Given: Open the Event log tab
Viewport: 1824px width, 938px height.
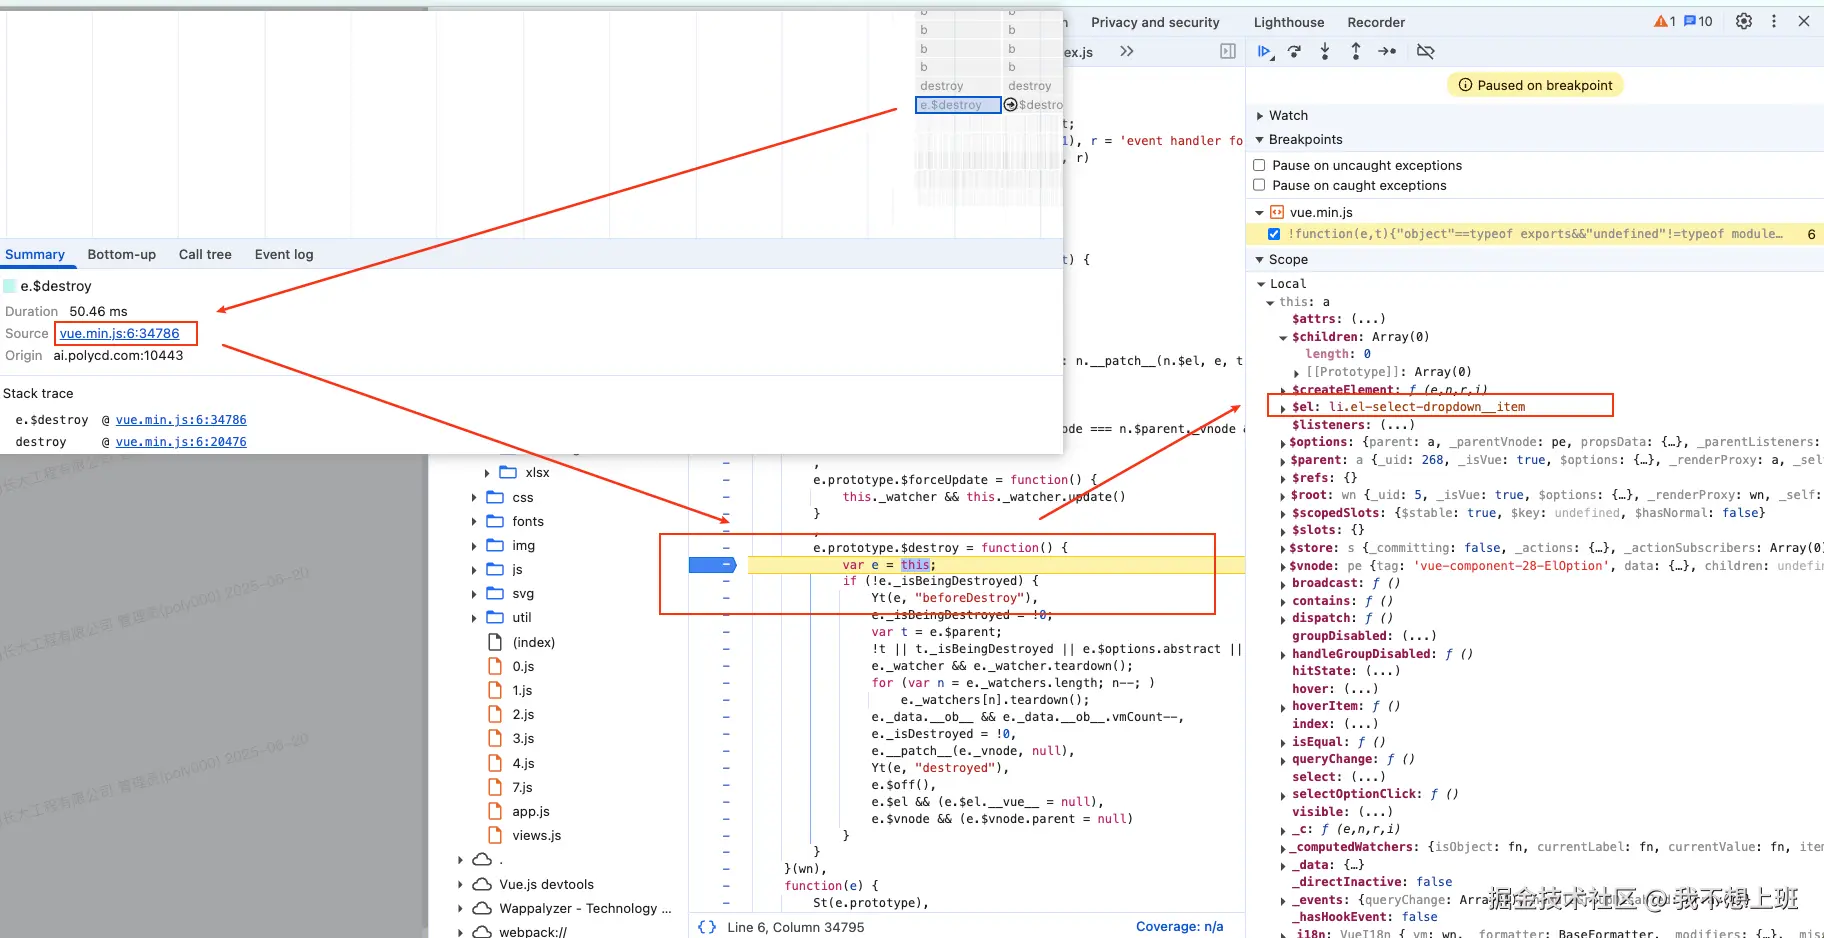Looking at the screenshot, I should point(284,254).
